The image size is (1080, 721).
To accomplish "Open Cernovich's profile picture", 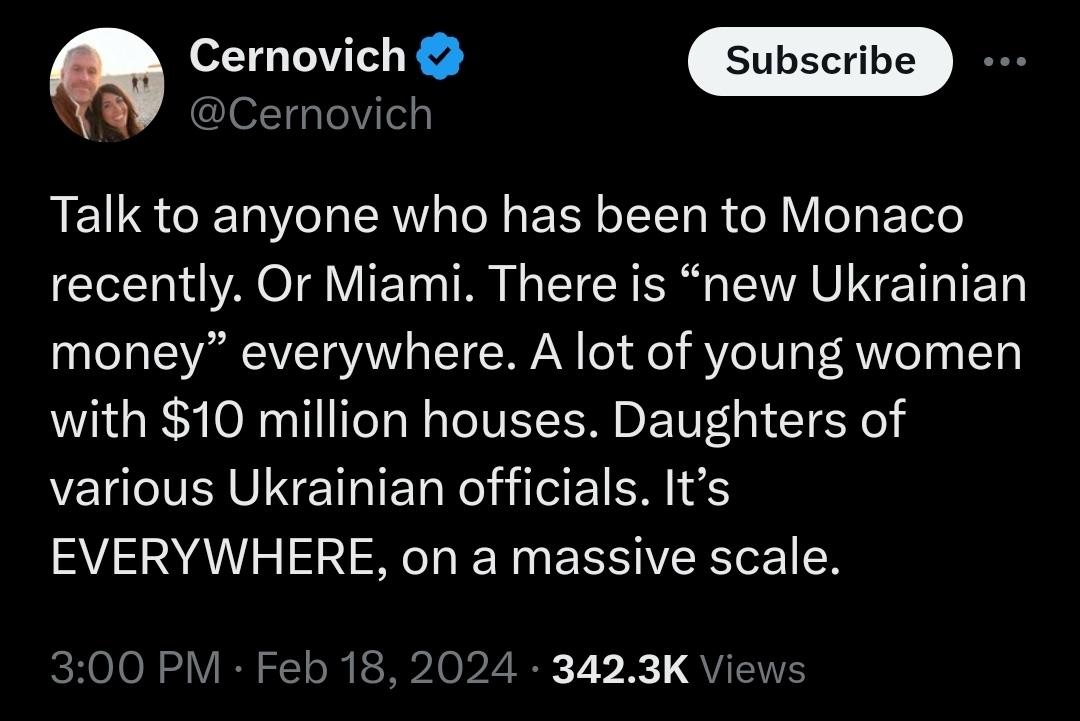I will click(106, 85).
